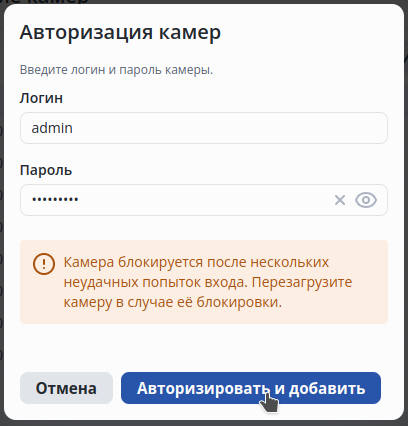Clear the password with the X icon
Image resolution: width=408 pixels, height=426 pixels.
click(340, 200)
